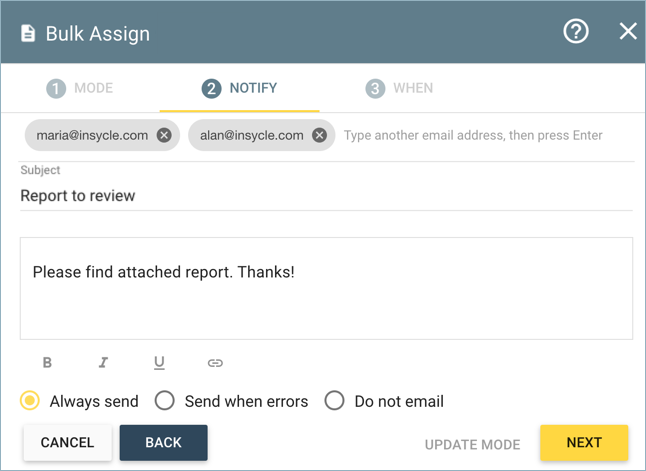Viewport: 646px width, 471px height.
Task: Toggle italic formatting
Action: click(x=103, y=362)
